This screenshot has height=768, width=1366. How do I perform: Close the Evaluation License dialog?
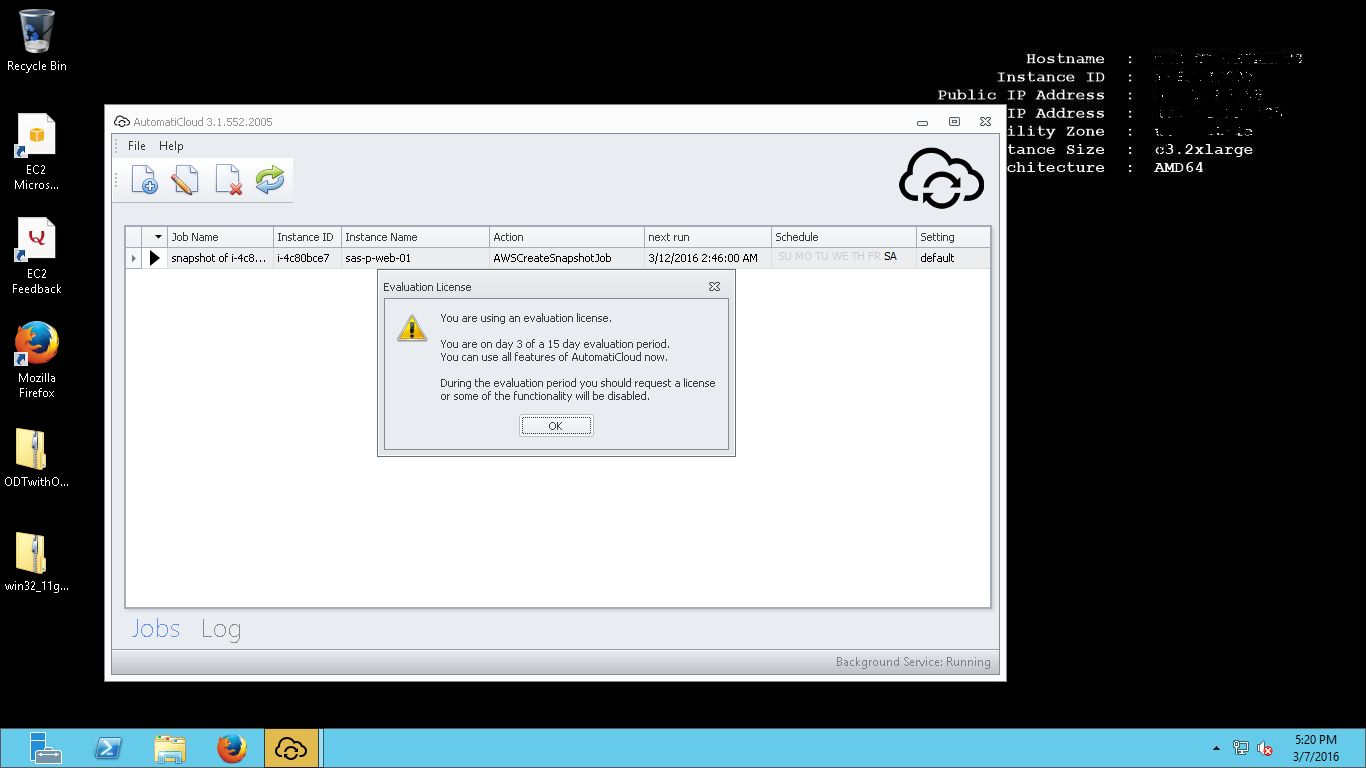pyautogui.click(x=714, y=287)
